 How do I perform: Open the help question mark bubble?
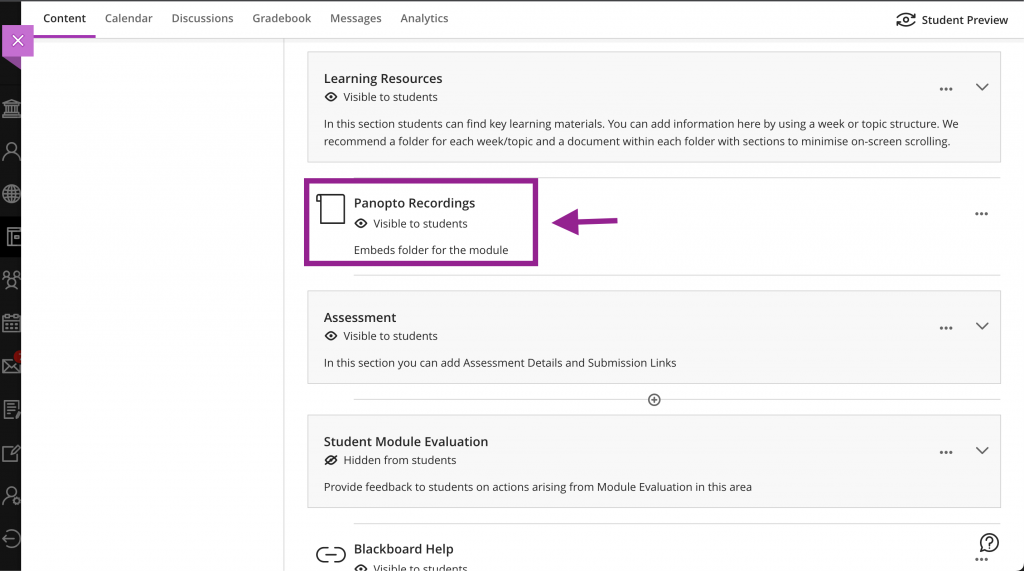[x=989, y=542]
